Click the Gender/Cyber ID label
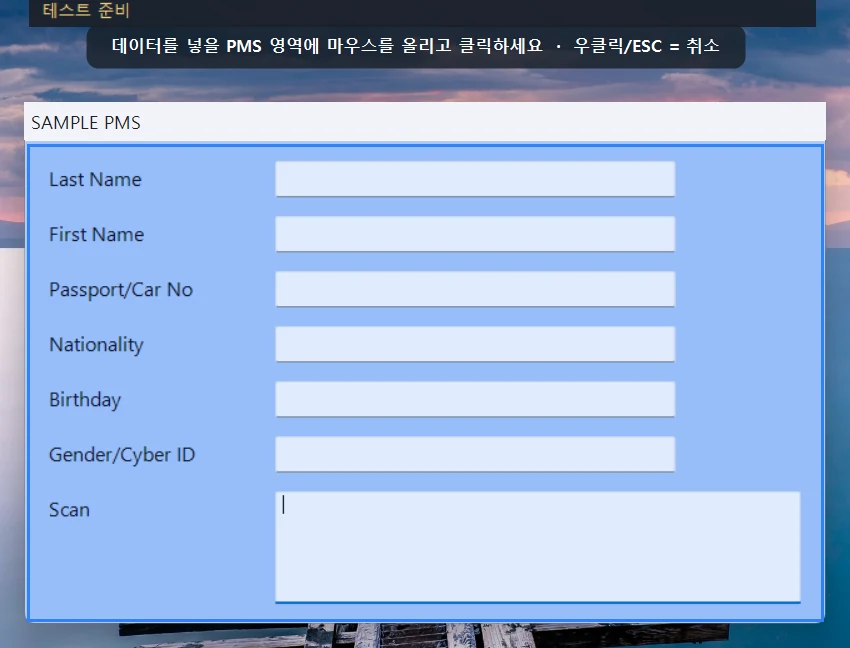Viewport: 850px width, 648px height. 122,455
